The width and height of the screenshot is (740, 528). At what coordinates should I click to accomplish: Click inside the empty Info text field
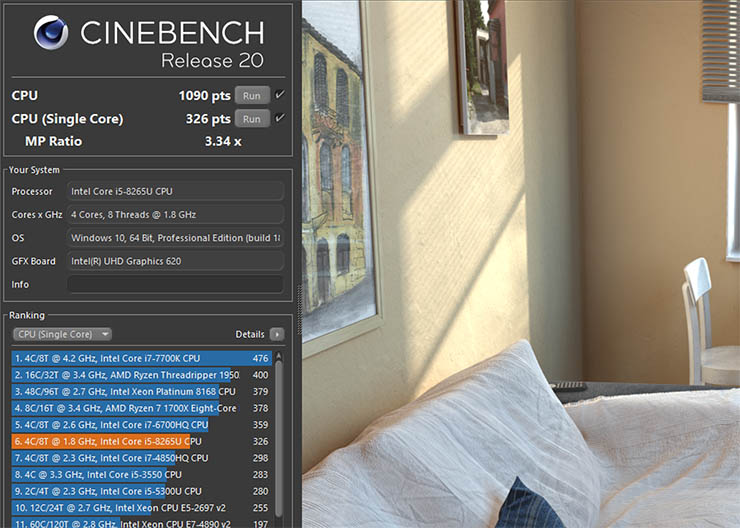click(175, 285)
